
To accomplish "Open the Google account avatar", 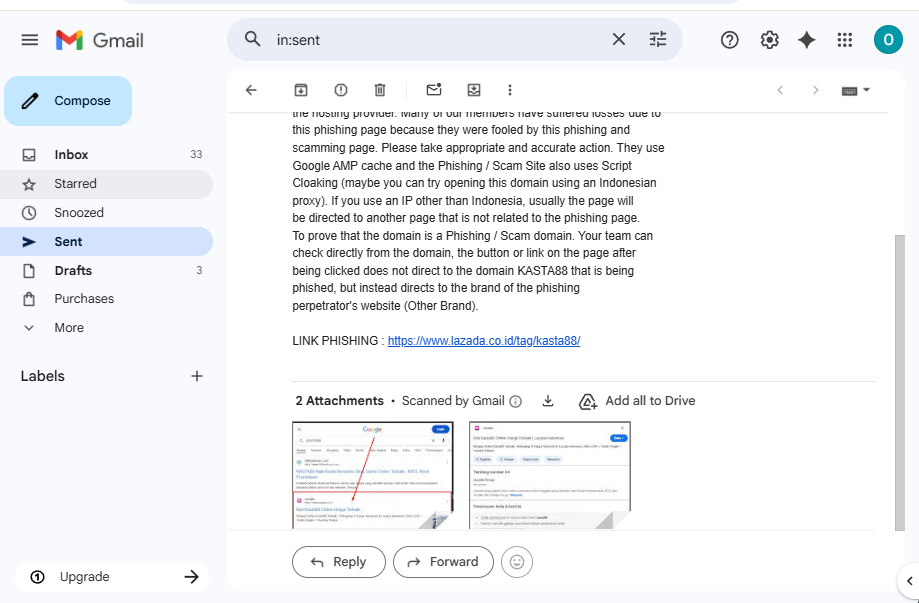I will [x=888, y=40].
